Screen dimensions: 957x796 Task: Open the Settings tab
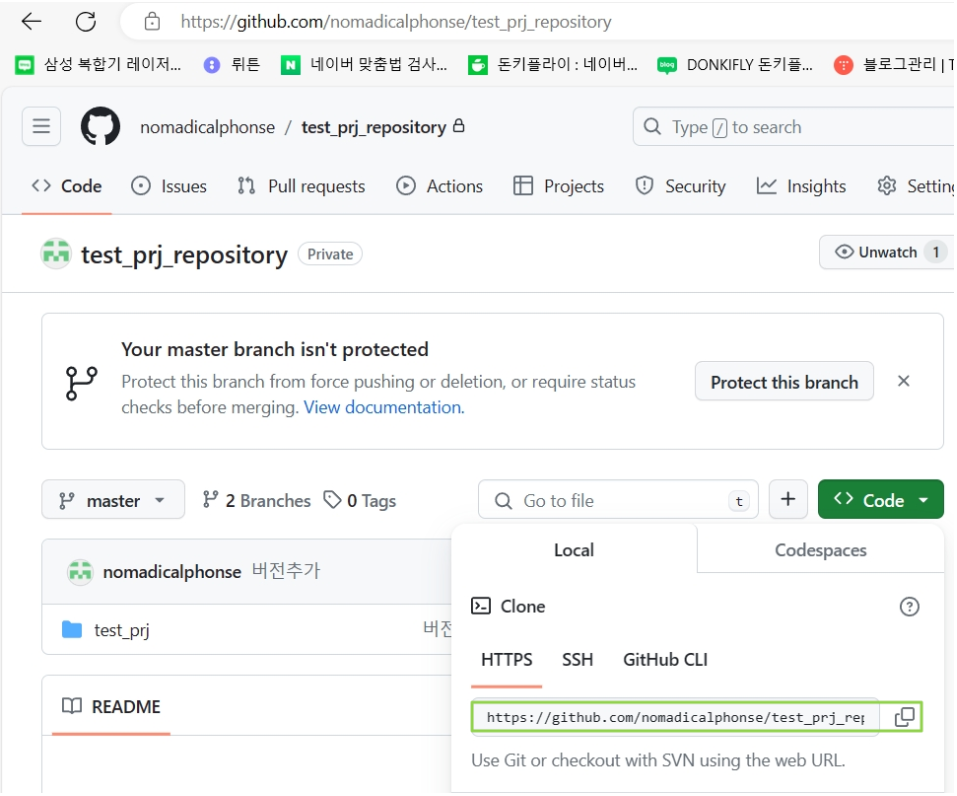pyautogui.click(x=915, y=186)
